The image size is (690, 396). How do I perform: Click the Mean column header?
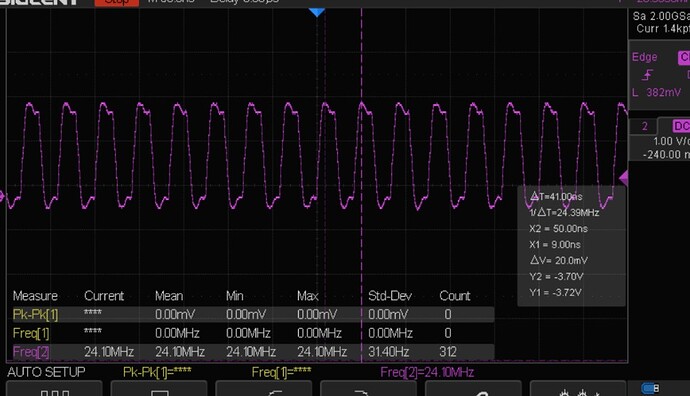tap(169, 296)
